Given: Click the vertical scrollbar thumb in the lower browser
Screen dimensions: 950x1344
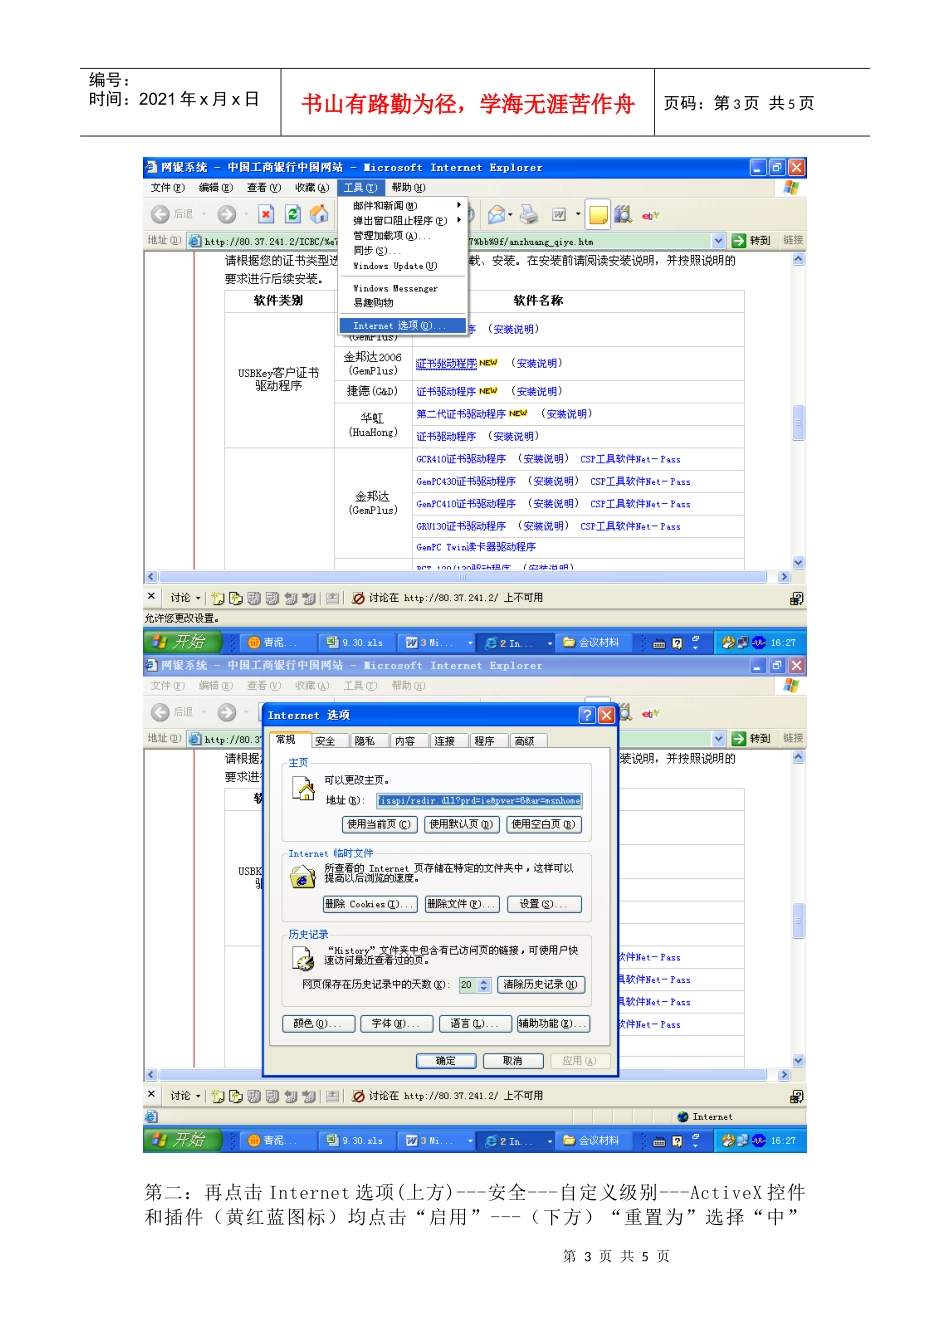Looking at the screenshot, I should pos(799,921).
